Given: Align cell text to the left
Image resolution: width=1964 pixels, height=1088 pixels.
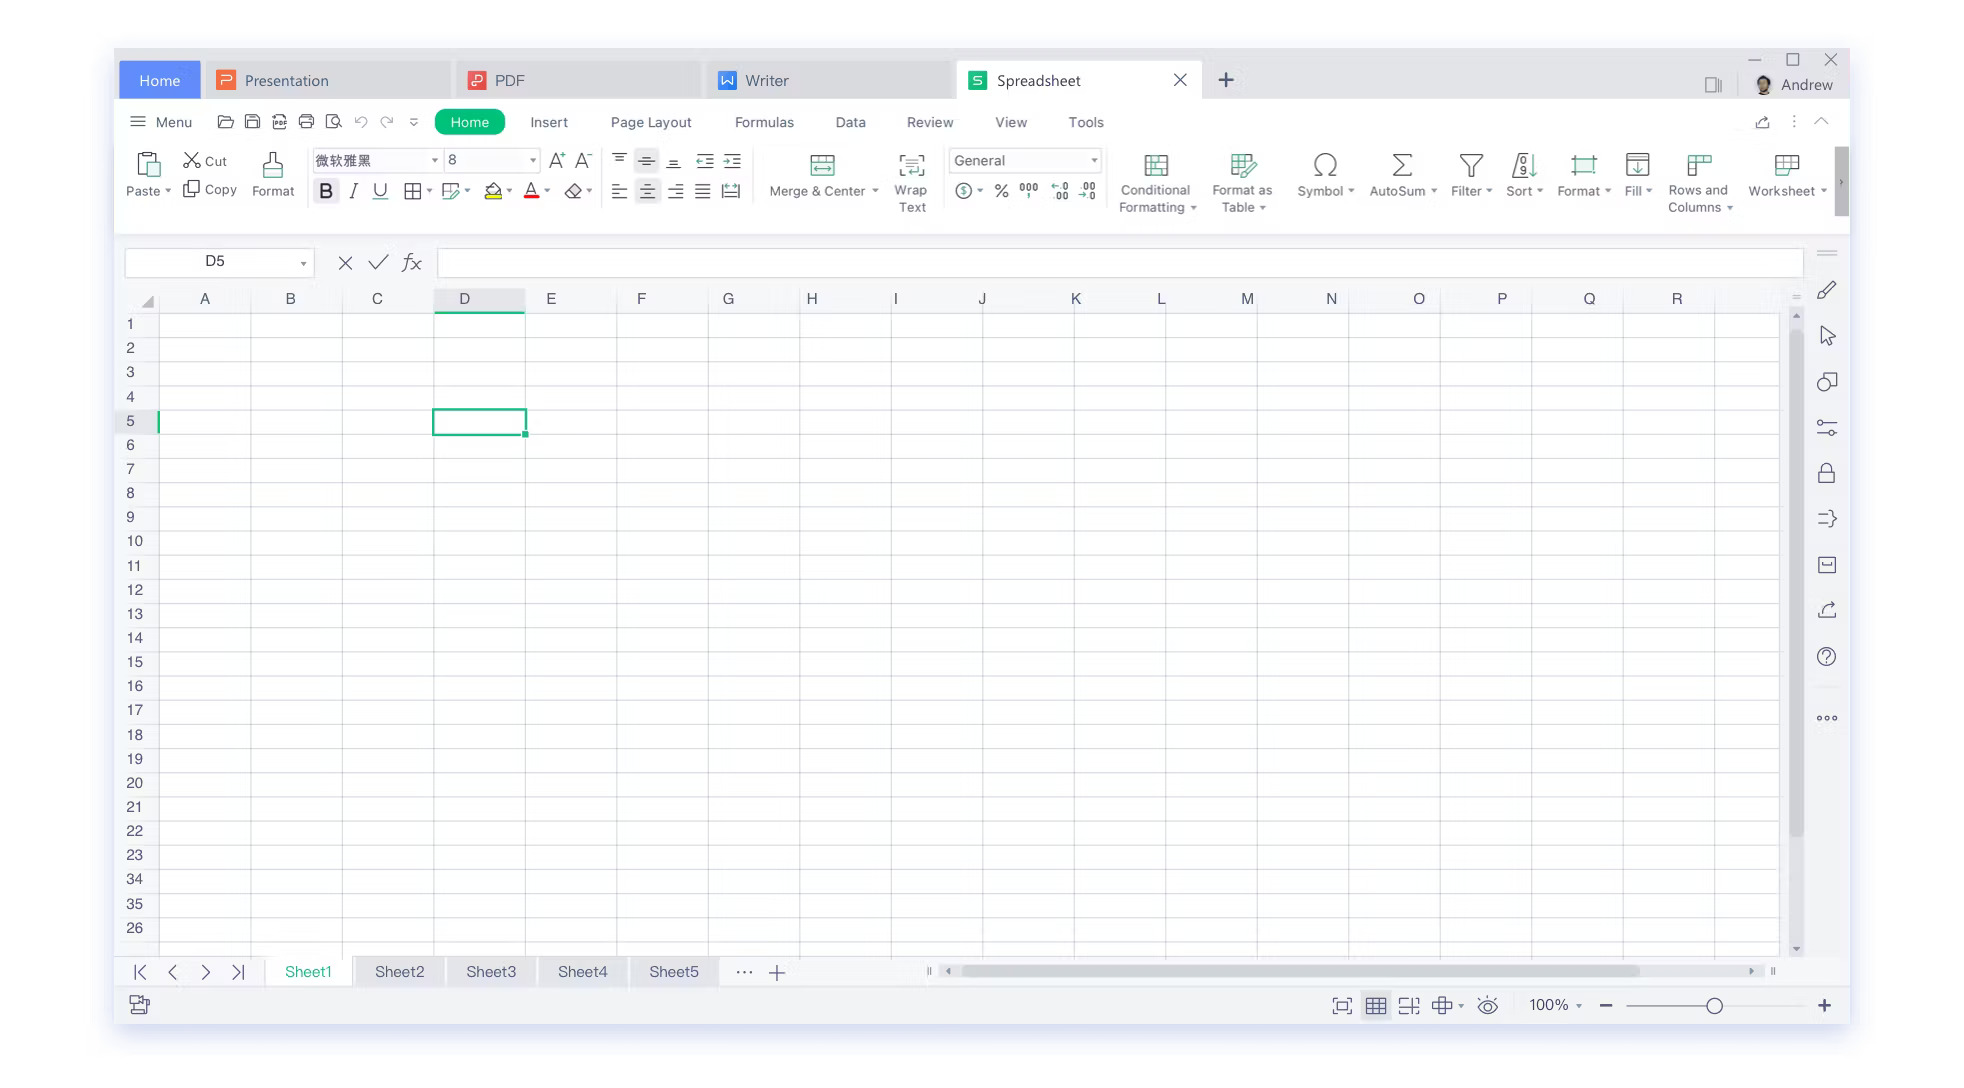Looking at the screenshot, I should [x=619, y=191].
